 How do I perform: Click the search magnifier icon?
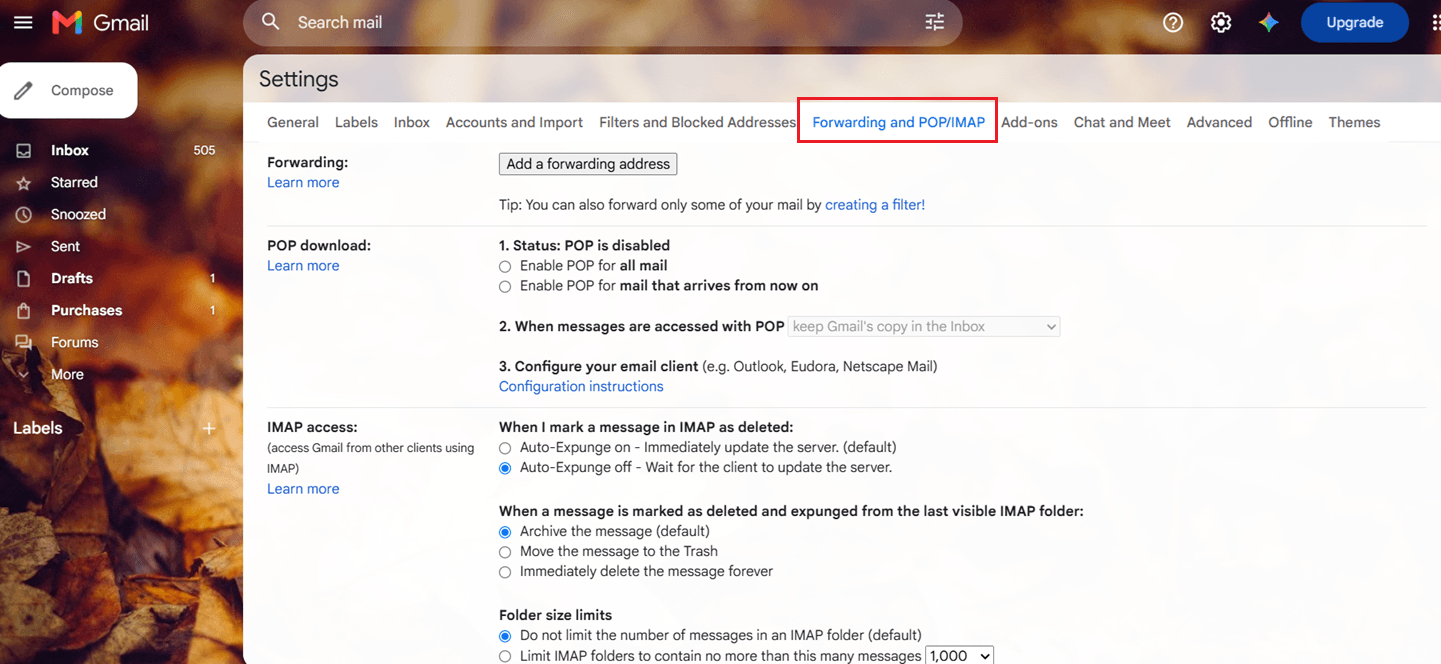pos(271,22)
